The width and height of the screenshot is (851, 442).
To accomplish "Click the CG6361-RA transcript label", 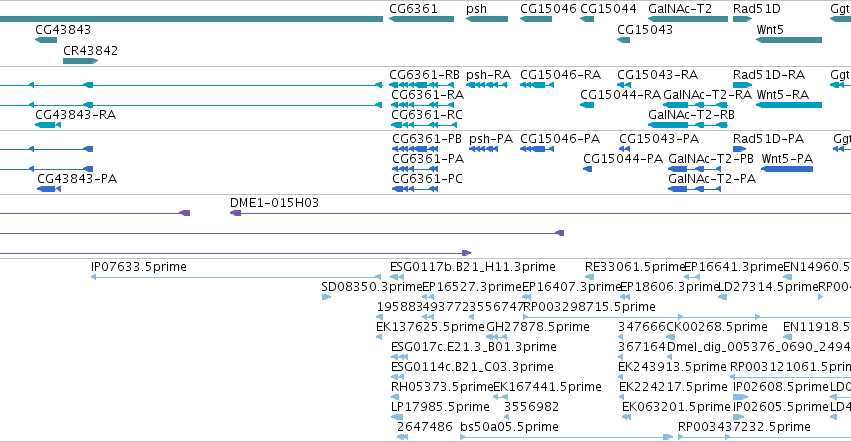I will [x=428, y=95].
